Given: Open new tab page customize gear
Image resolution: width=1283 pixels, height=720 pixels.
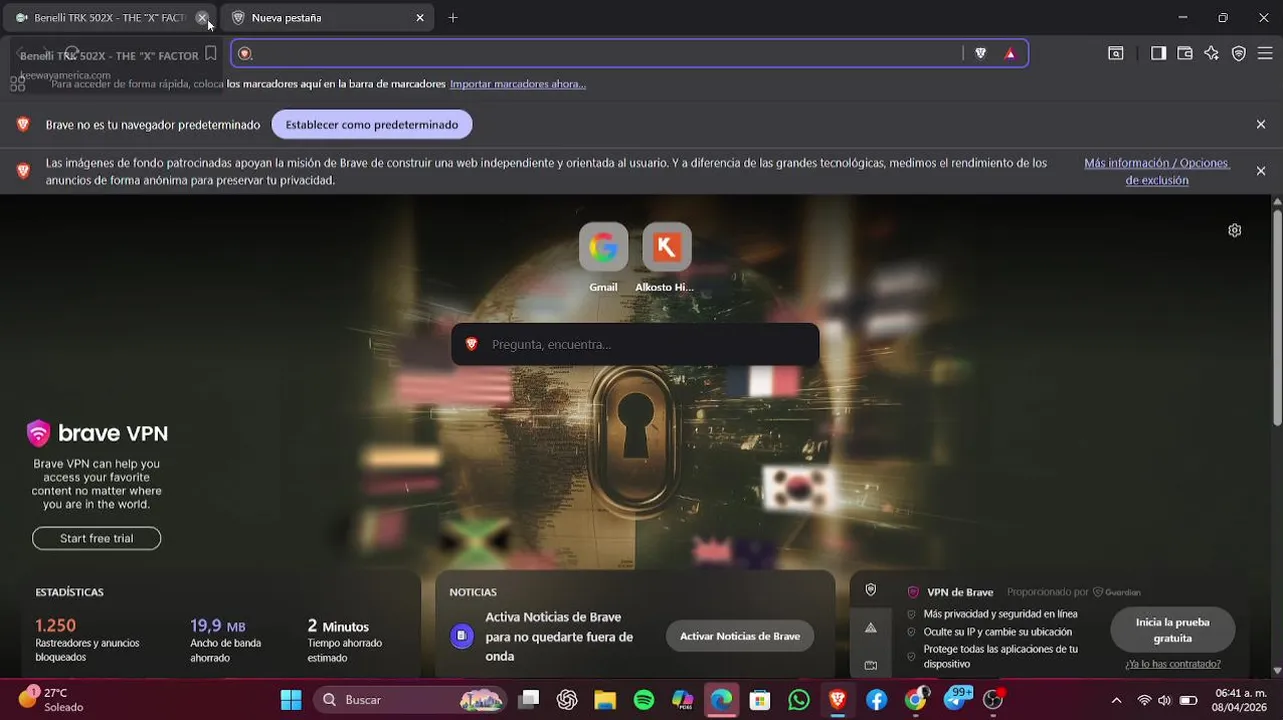Looking at the screenshot, I should [1235, 230].
